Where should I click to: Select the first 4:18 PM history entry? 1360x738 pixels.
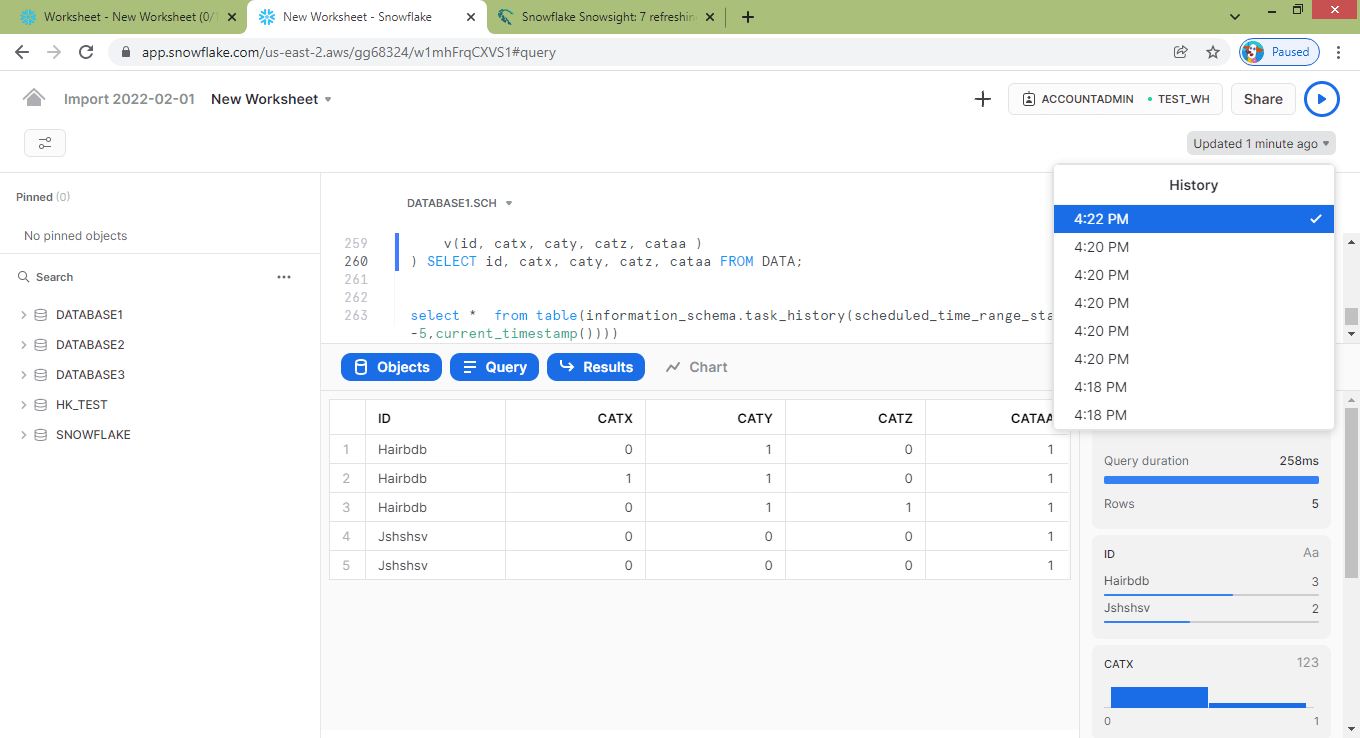[1194, 387]
